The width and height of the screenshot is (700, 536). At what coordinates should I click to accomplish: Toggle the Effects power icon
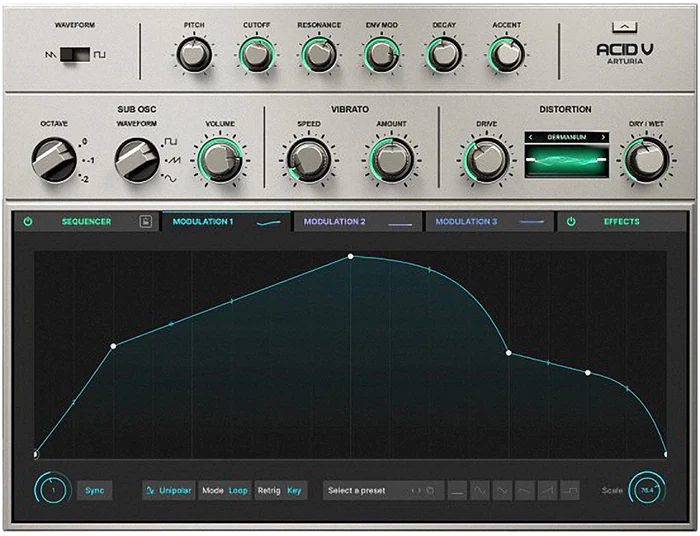(x=571, y=221)
